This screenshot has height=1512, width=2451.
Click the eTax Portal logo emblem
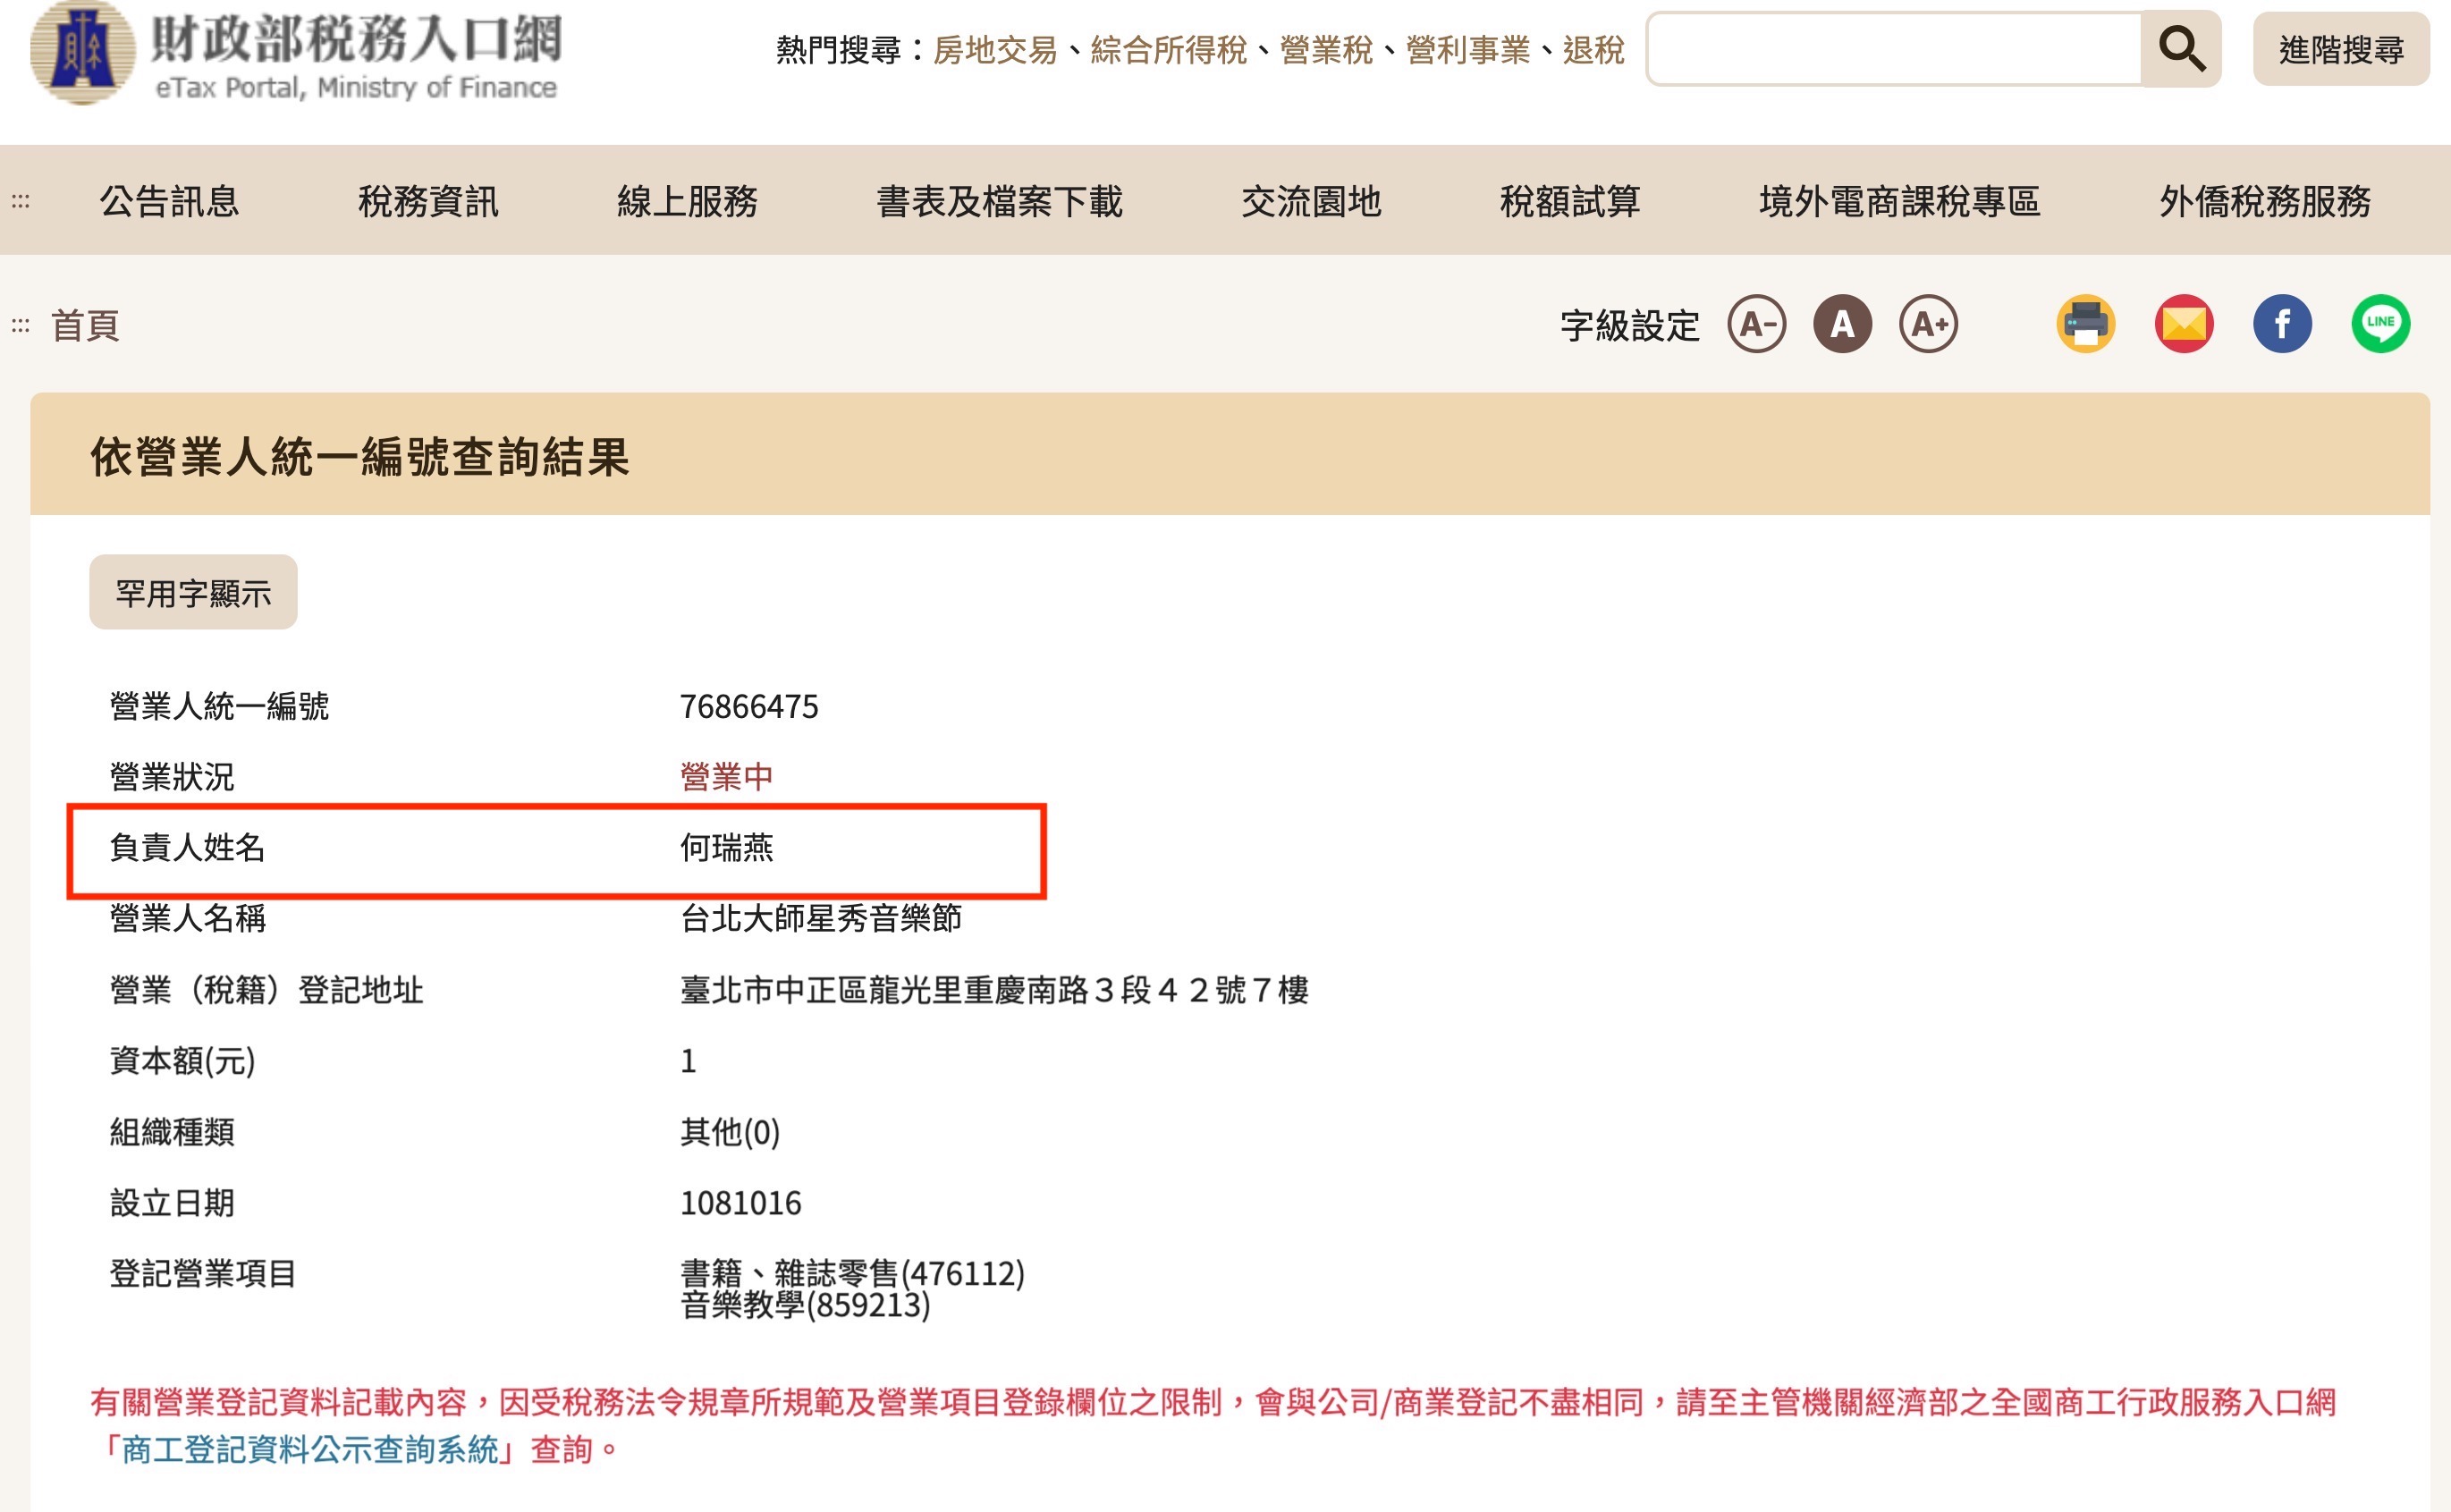(82, 52)
